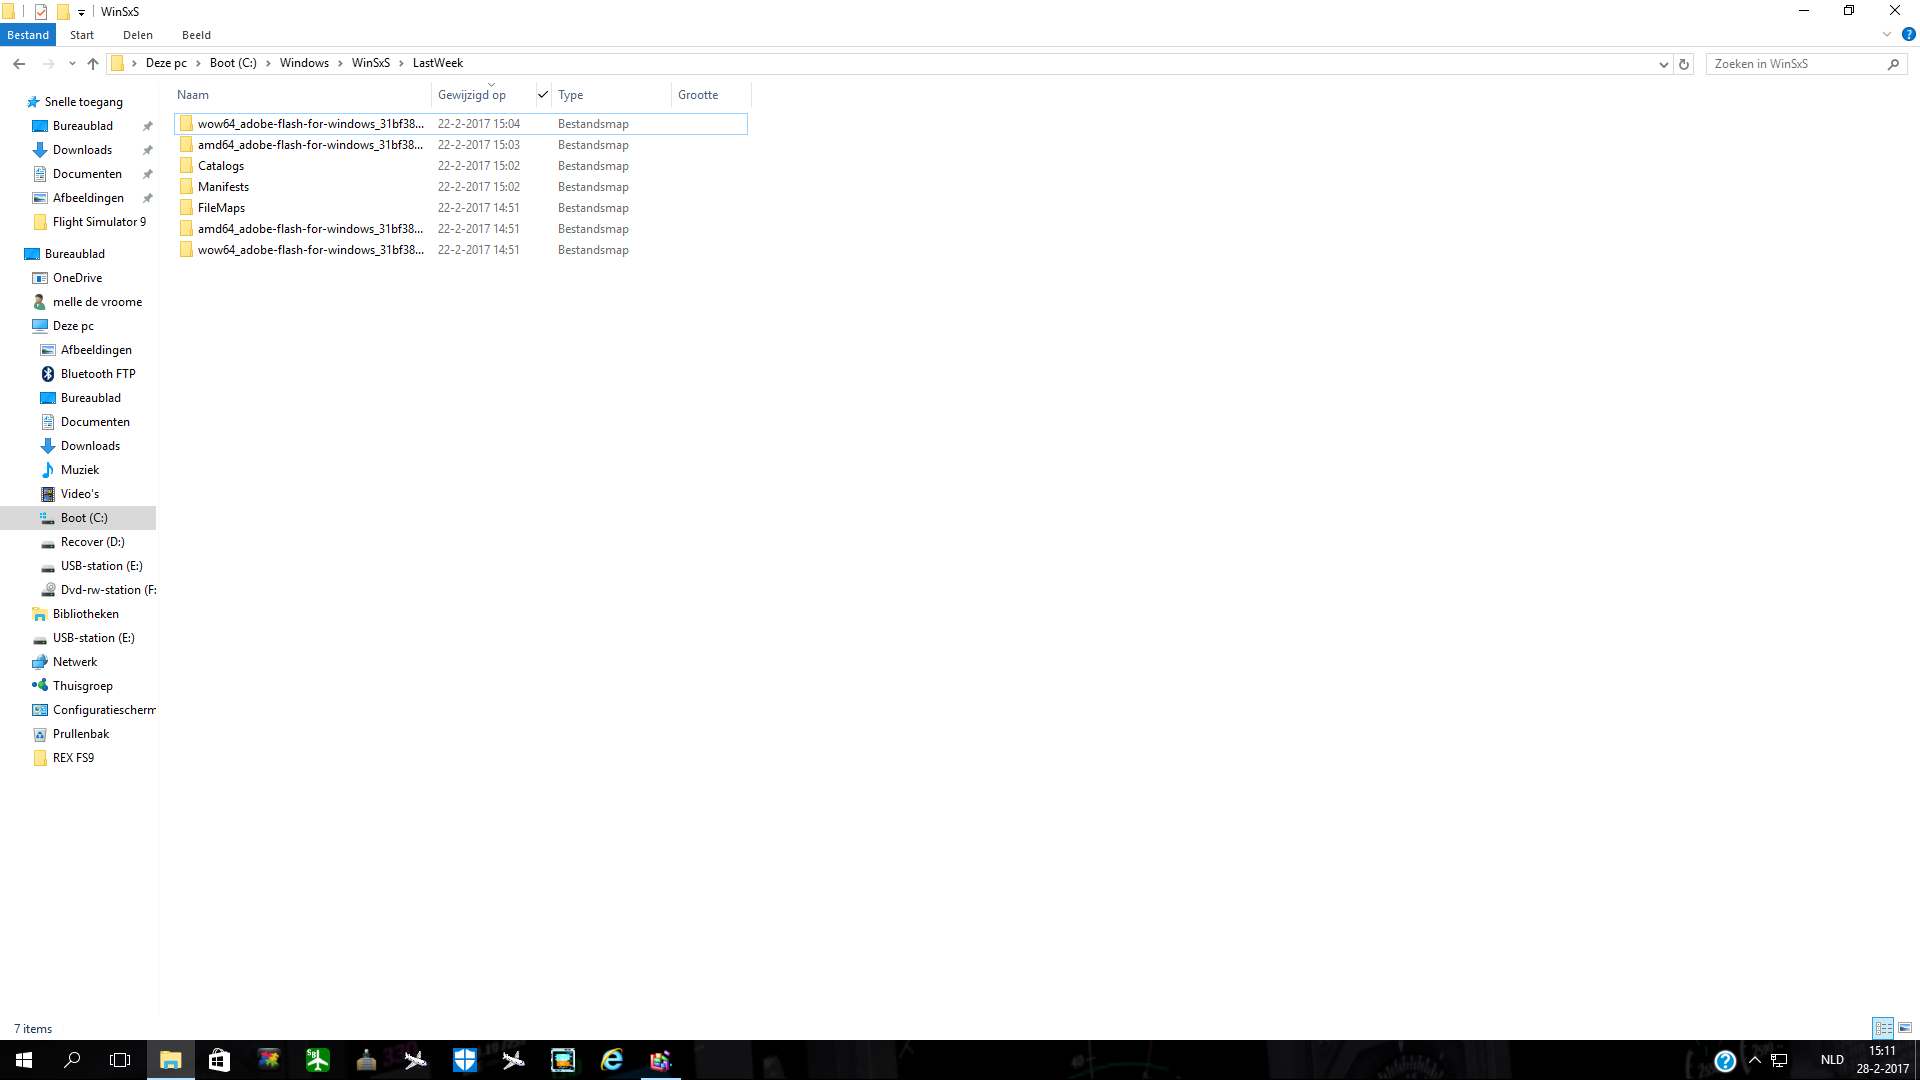Select Muziek under Deze pc
The image size is (1920, 1080).
point(80,470)
